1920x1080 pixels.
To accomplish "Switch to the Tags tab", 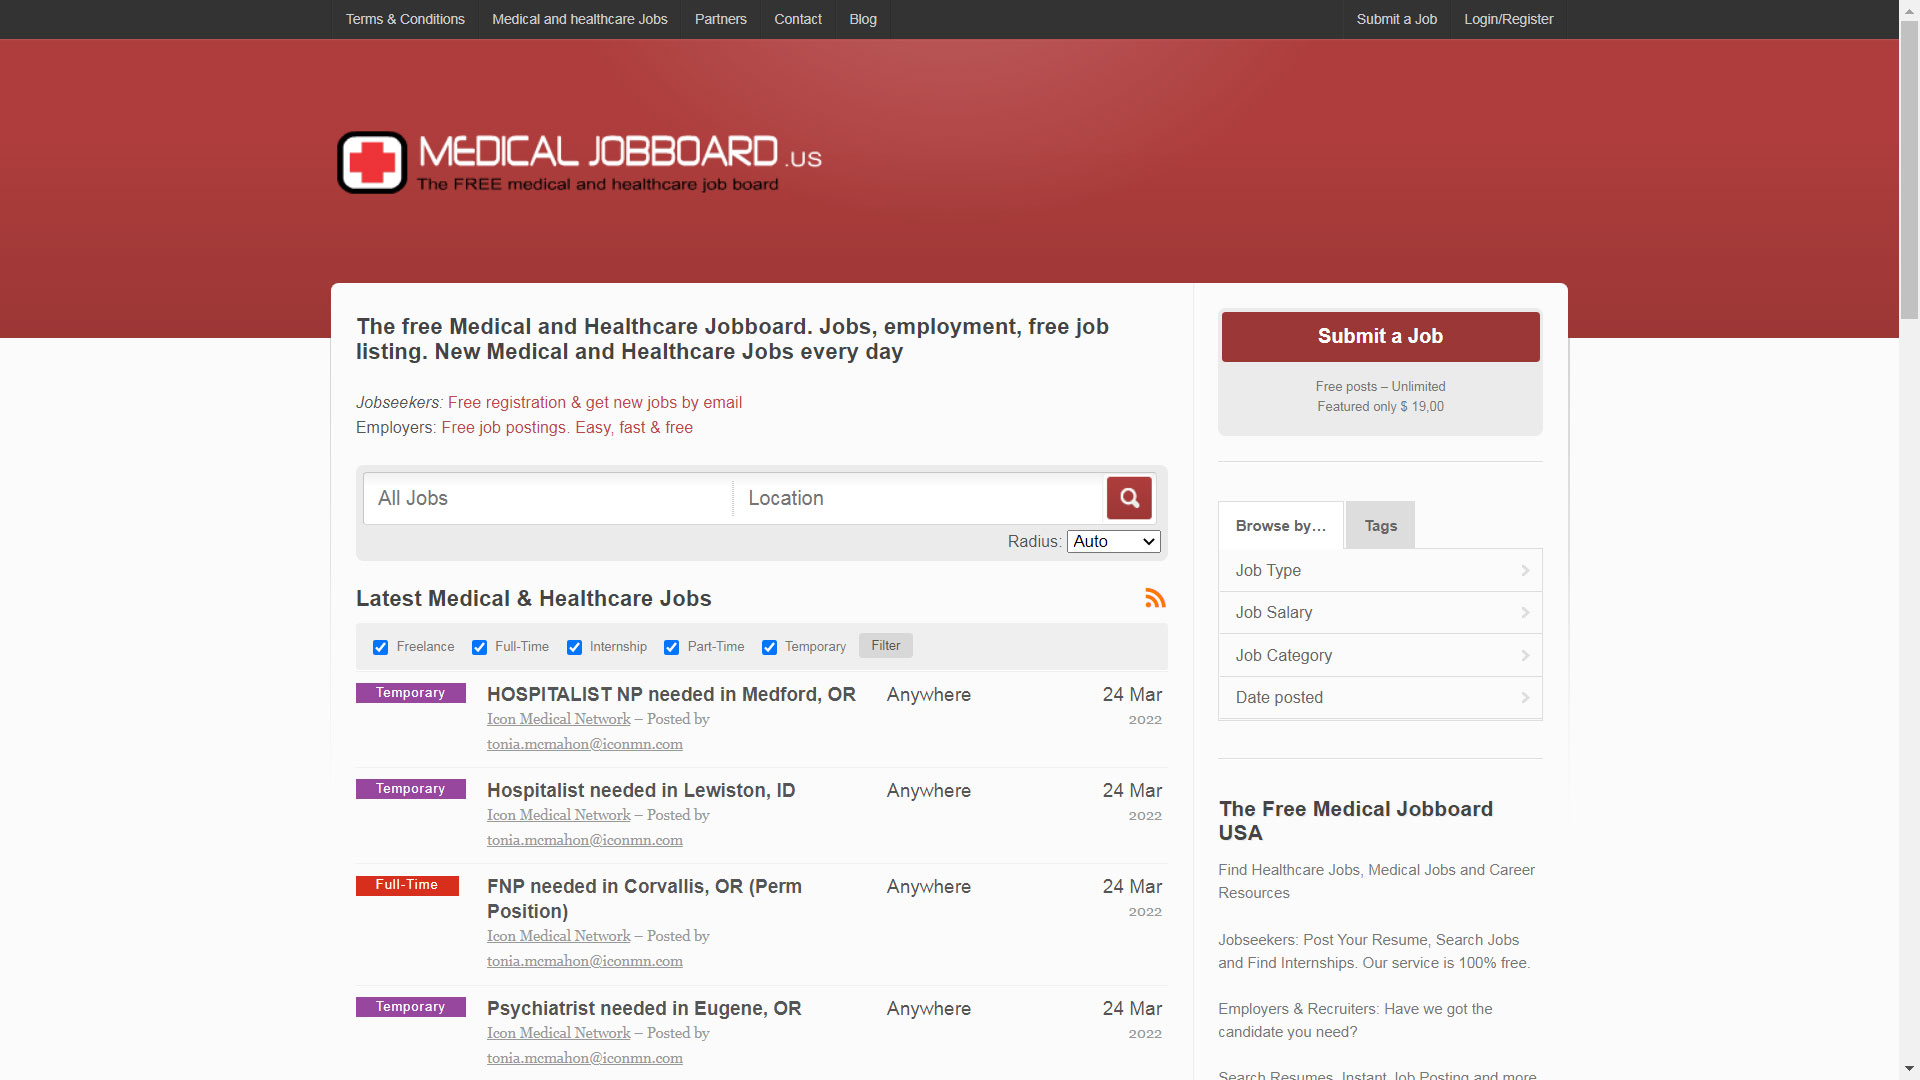I will (1379, 525).
